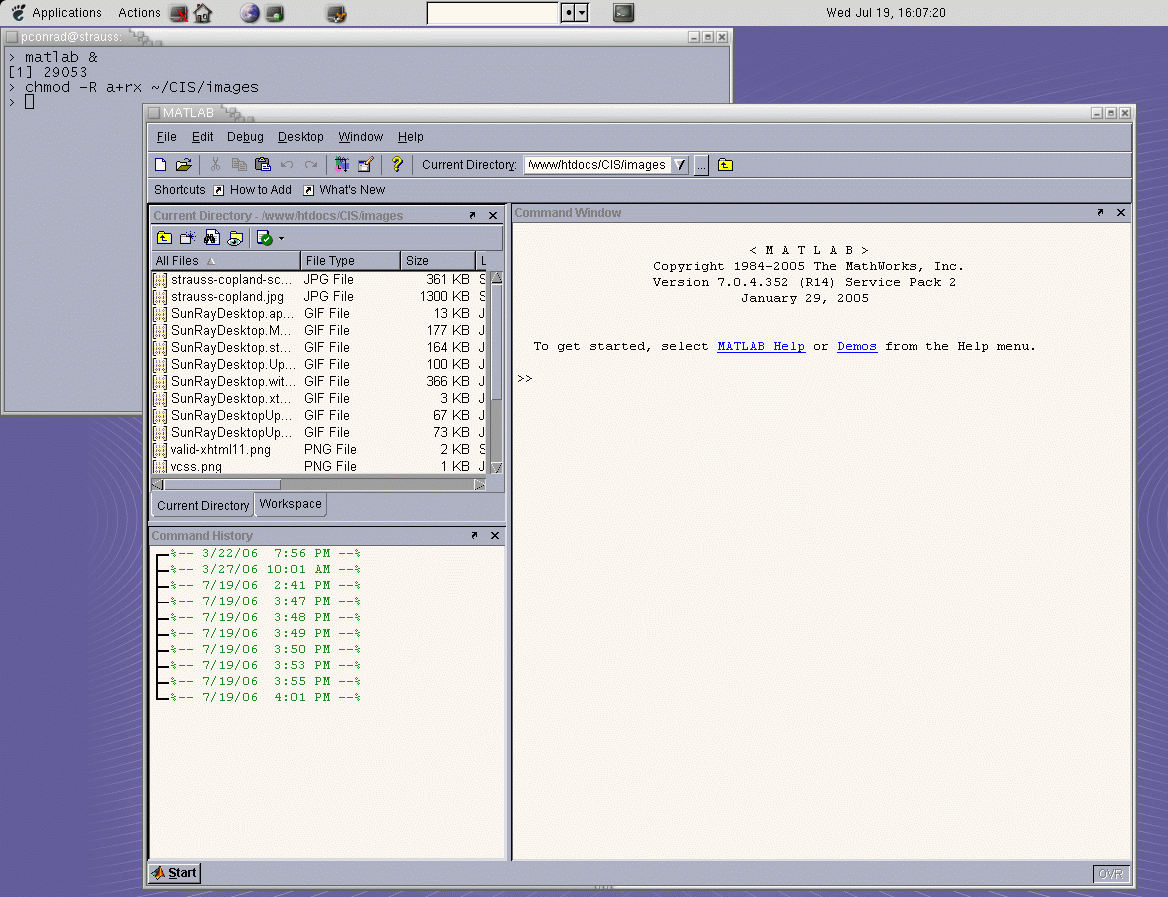Switch to the Workspace tab
The image size is (1168, 897).
pyautogui.click(x=291, y=504)
